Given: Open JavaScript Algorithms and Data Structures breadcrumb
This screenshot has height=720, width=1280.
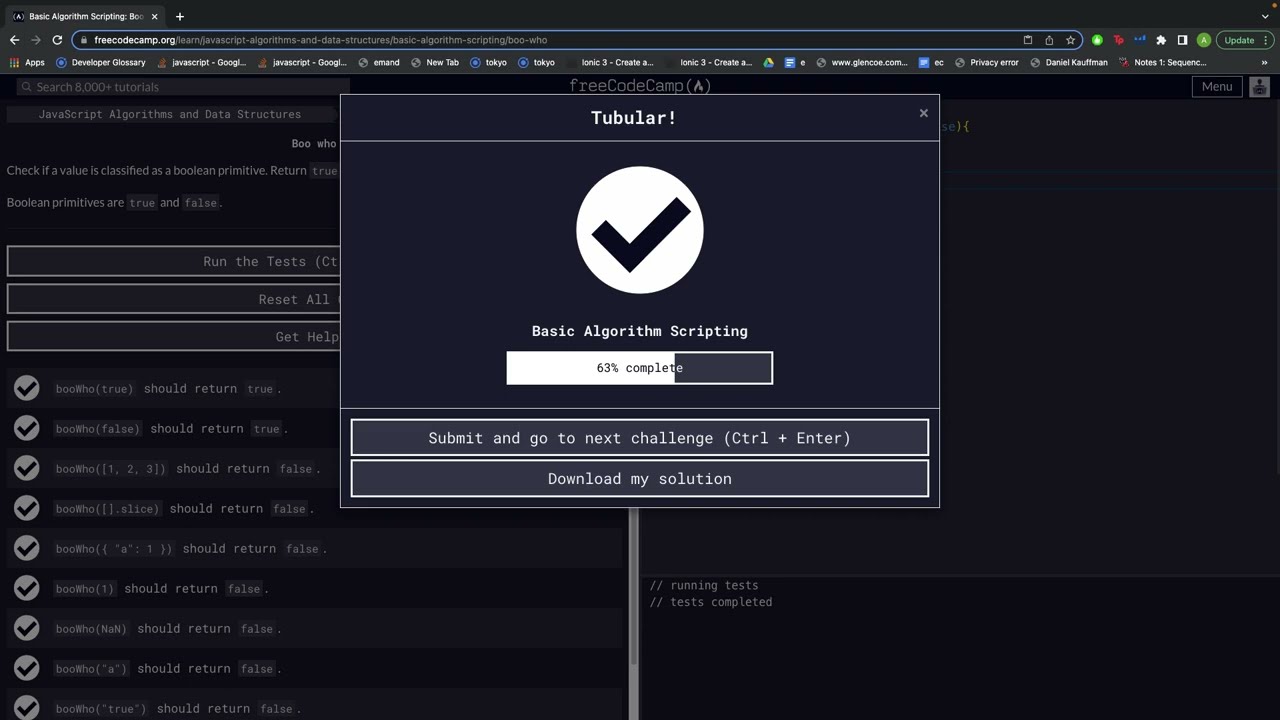Looking at the screenshot, I should [x=170, y=114].
